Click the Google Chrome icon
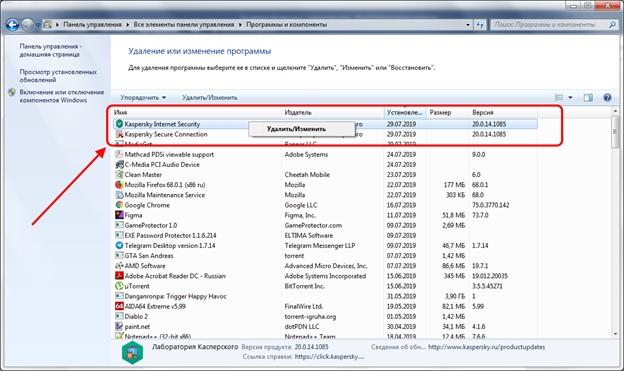 (119, 205)
